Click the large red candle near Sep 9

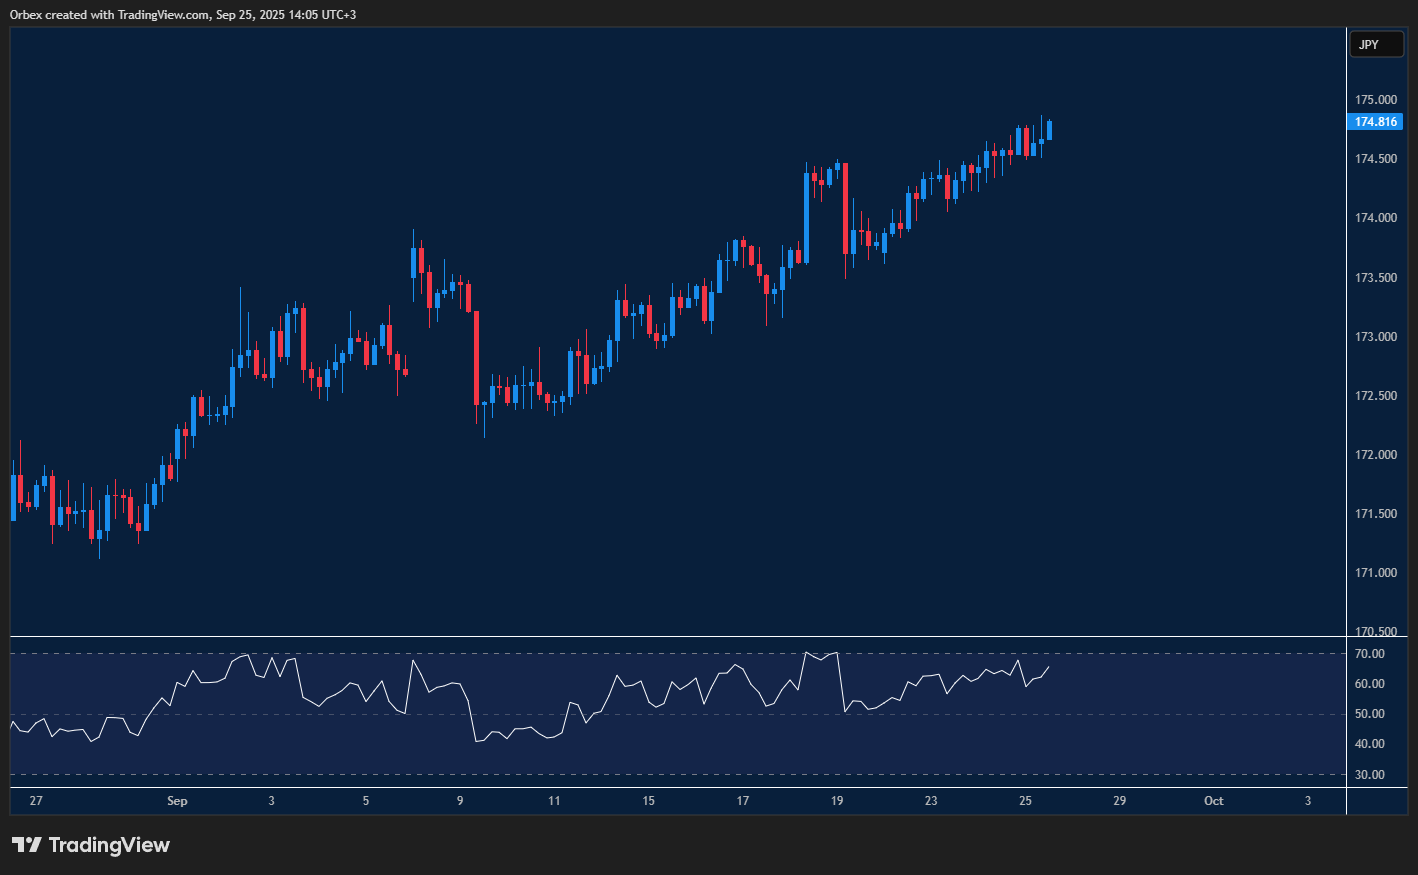coord(476,355)
